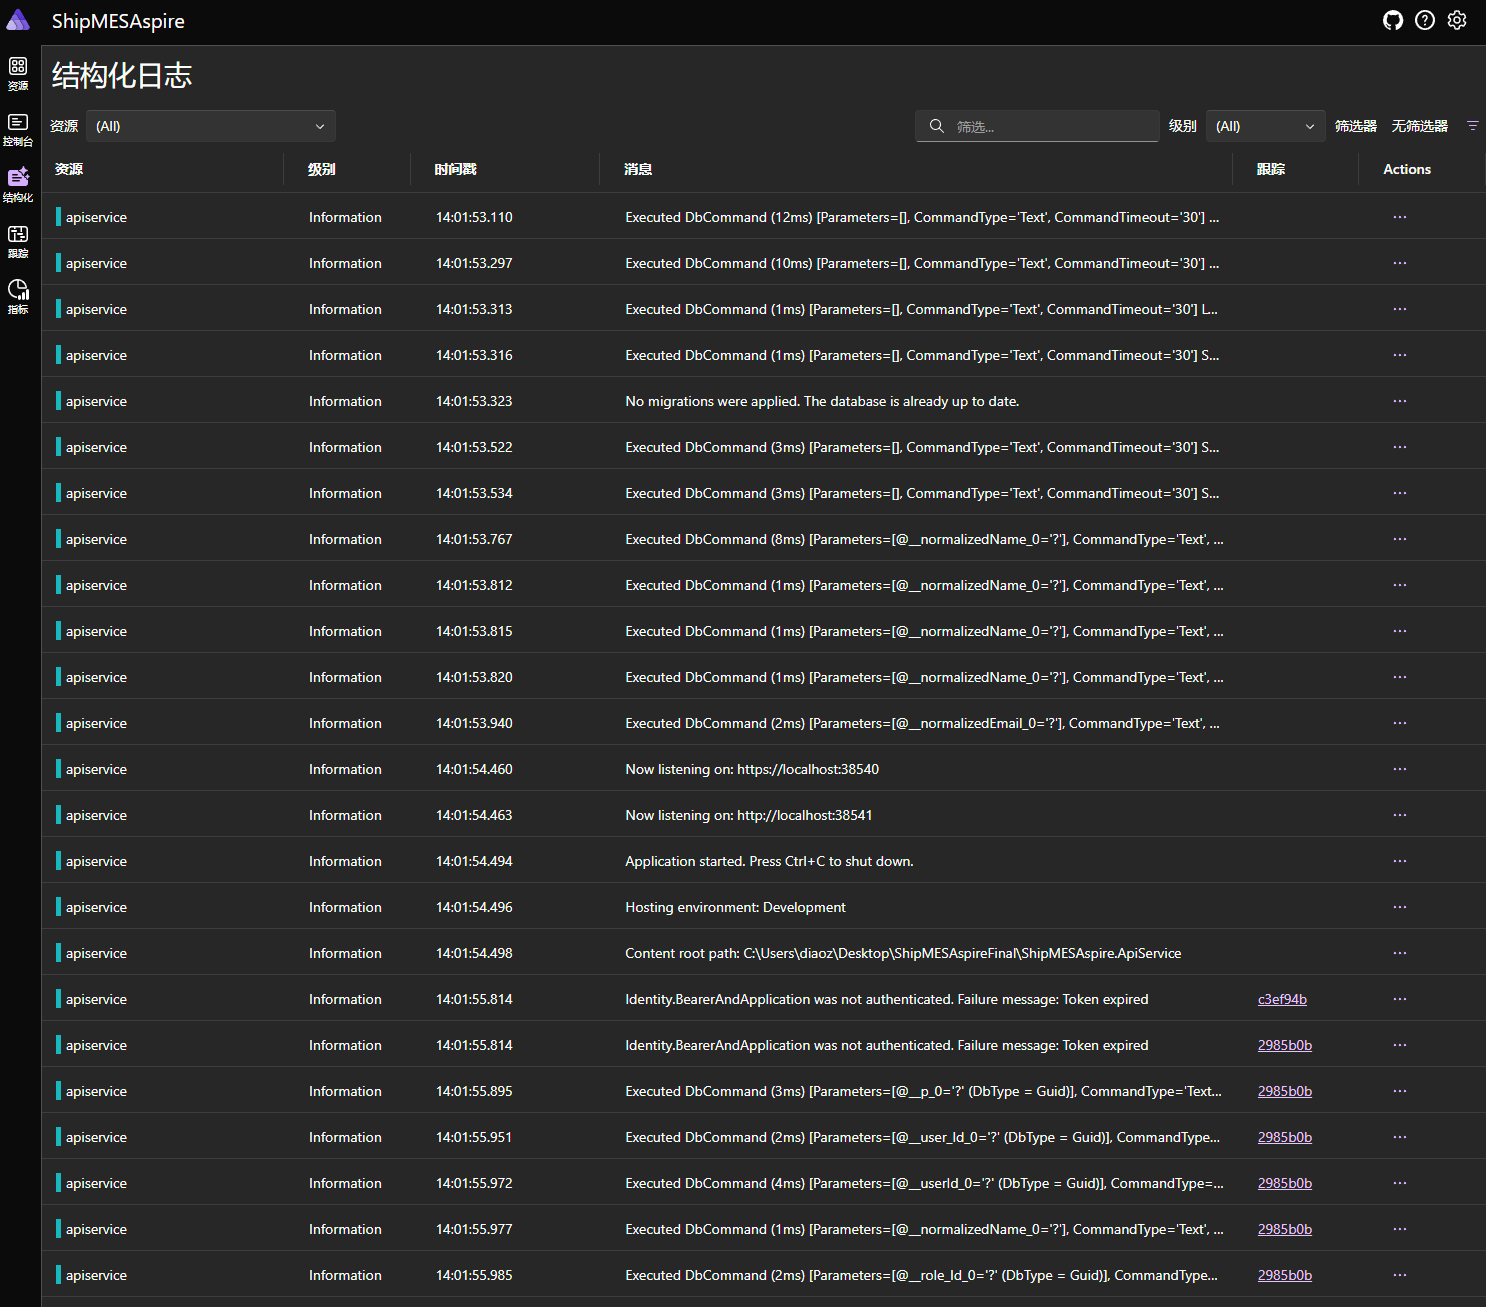Expand the 资源 resource dropdown
The height and width of the screenshot is (1307, 1486).
210,126
